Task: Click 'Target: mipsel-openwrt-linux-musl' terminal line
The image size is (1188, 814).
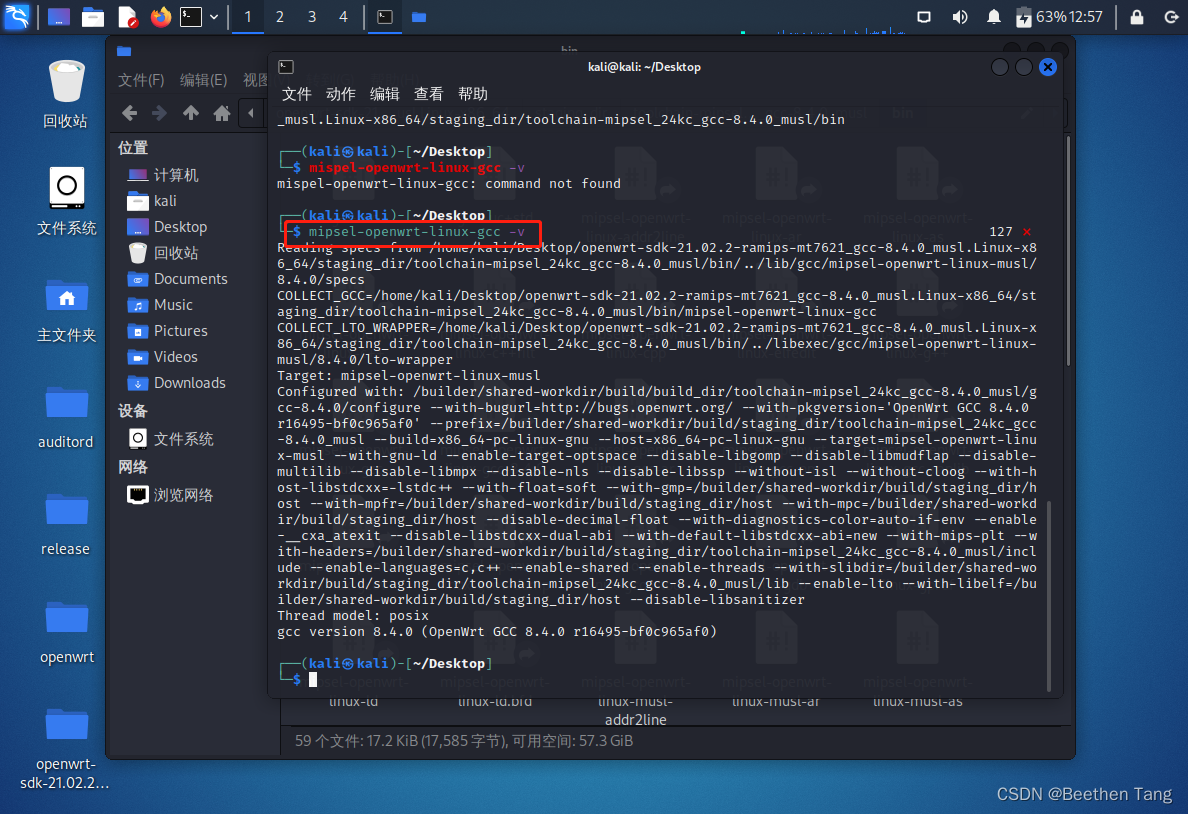Action: tap(408, 375)
